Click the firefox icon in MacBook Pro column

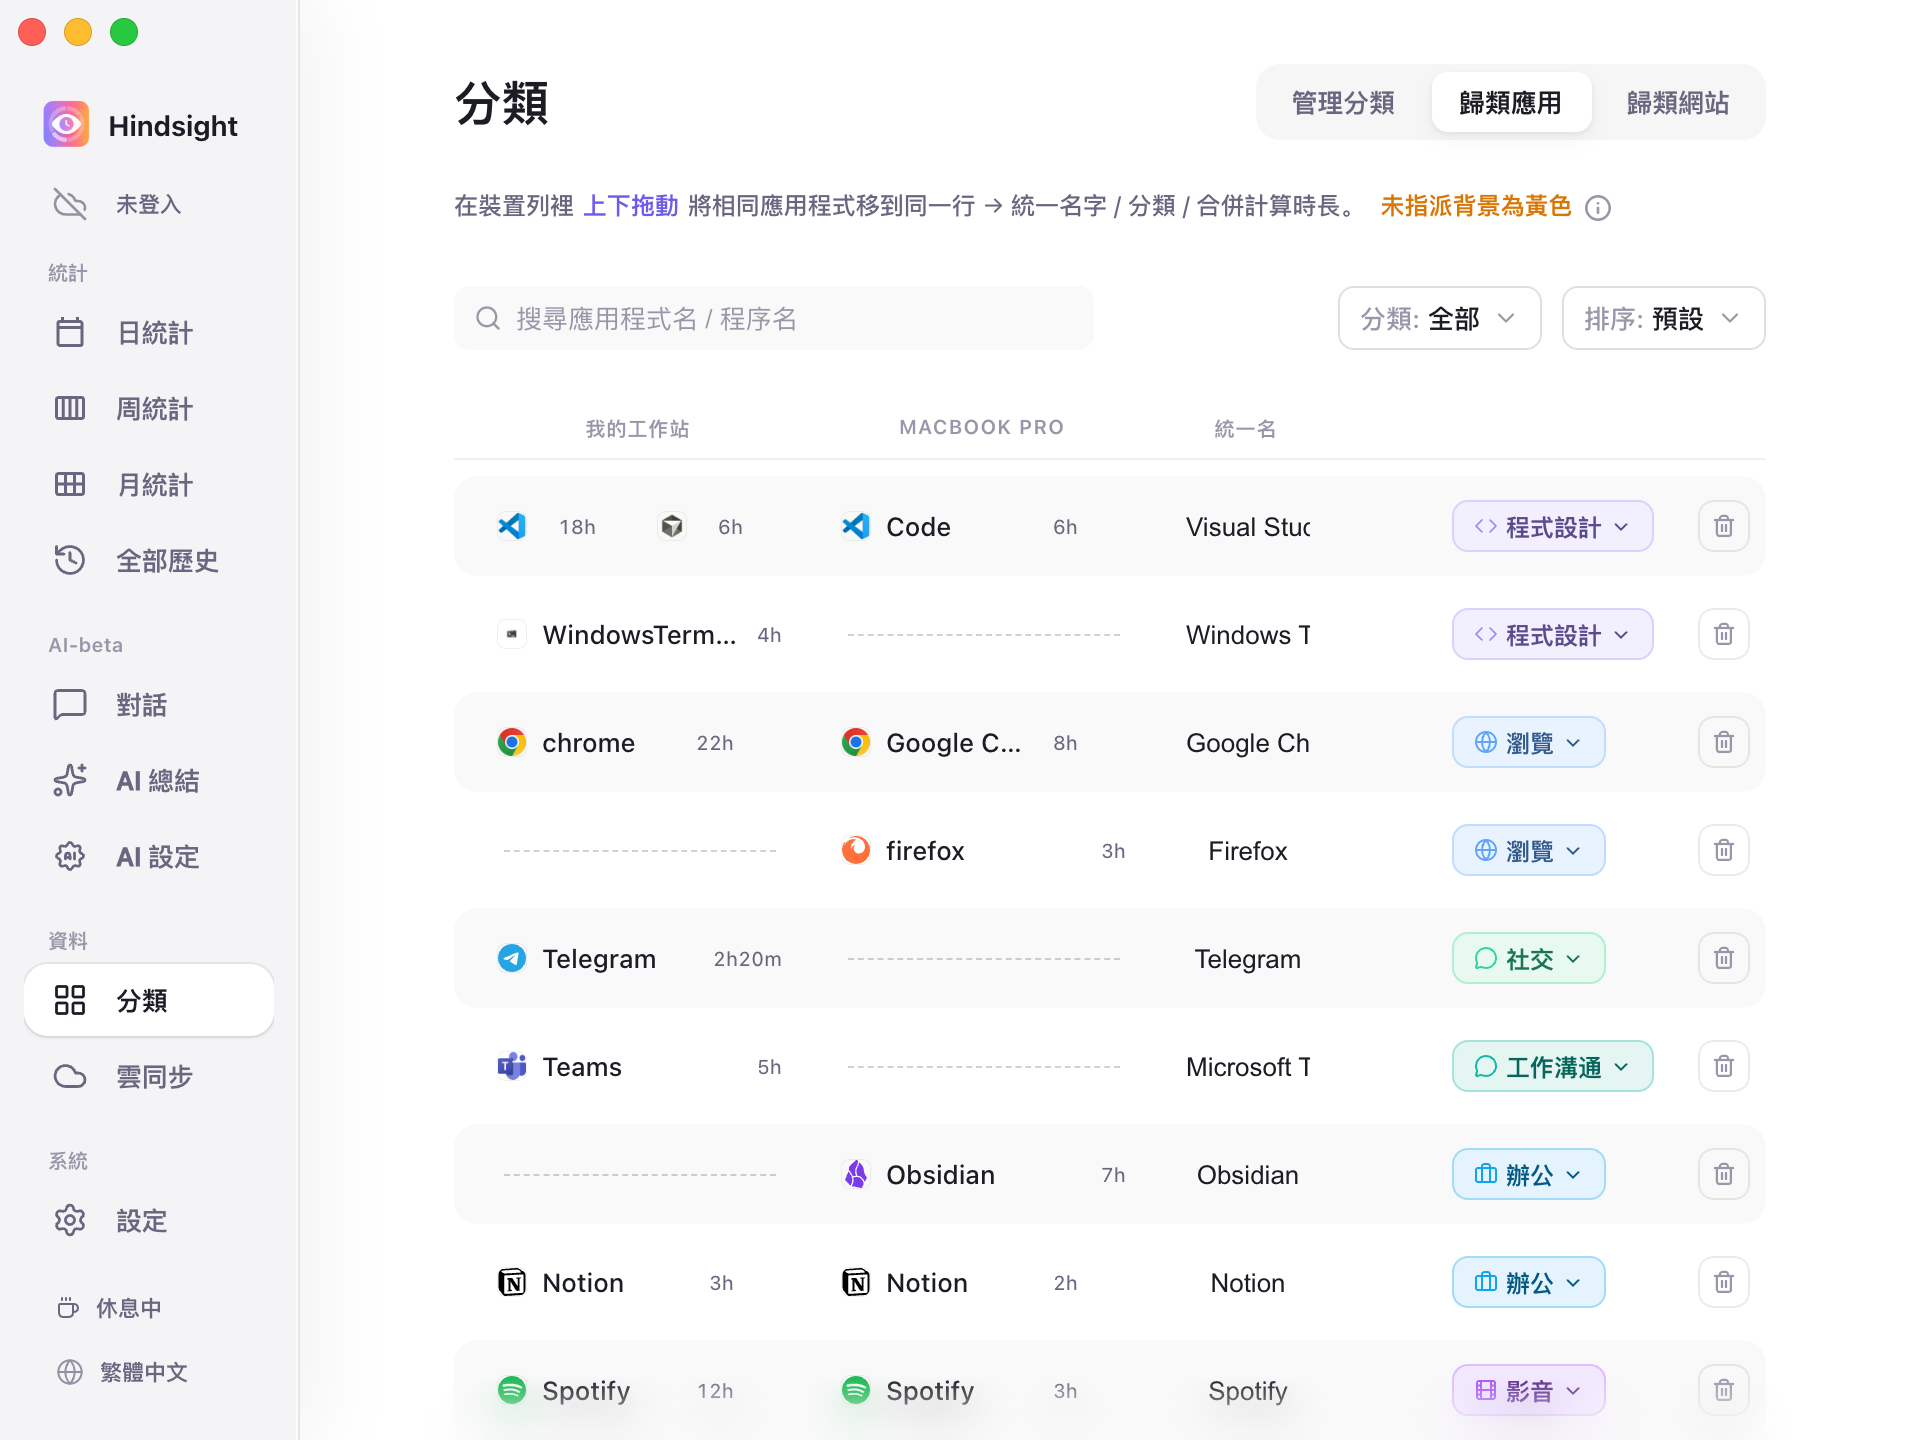(x=856, y=850)
